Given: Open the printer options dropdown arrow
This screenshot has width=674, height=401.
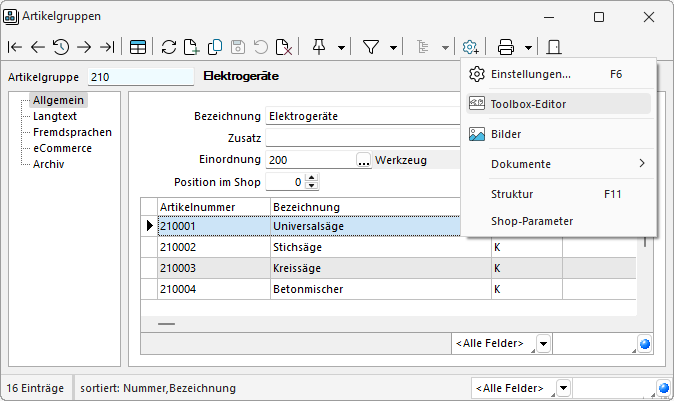Looking at the screenshot, I should 527,47.
